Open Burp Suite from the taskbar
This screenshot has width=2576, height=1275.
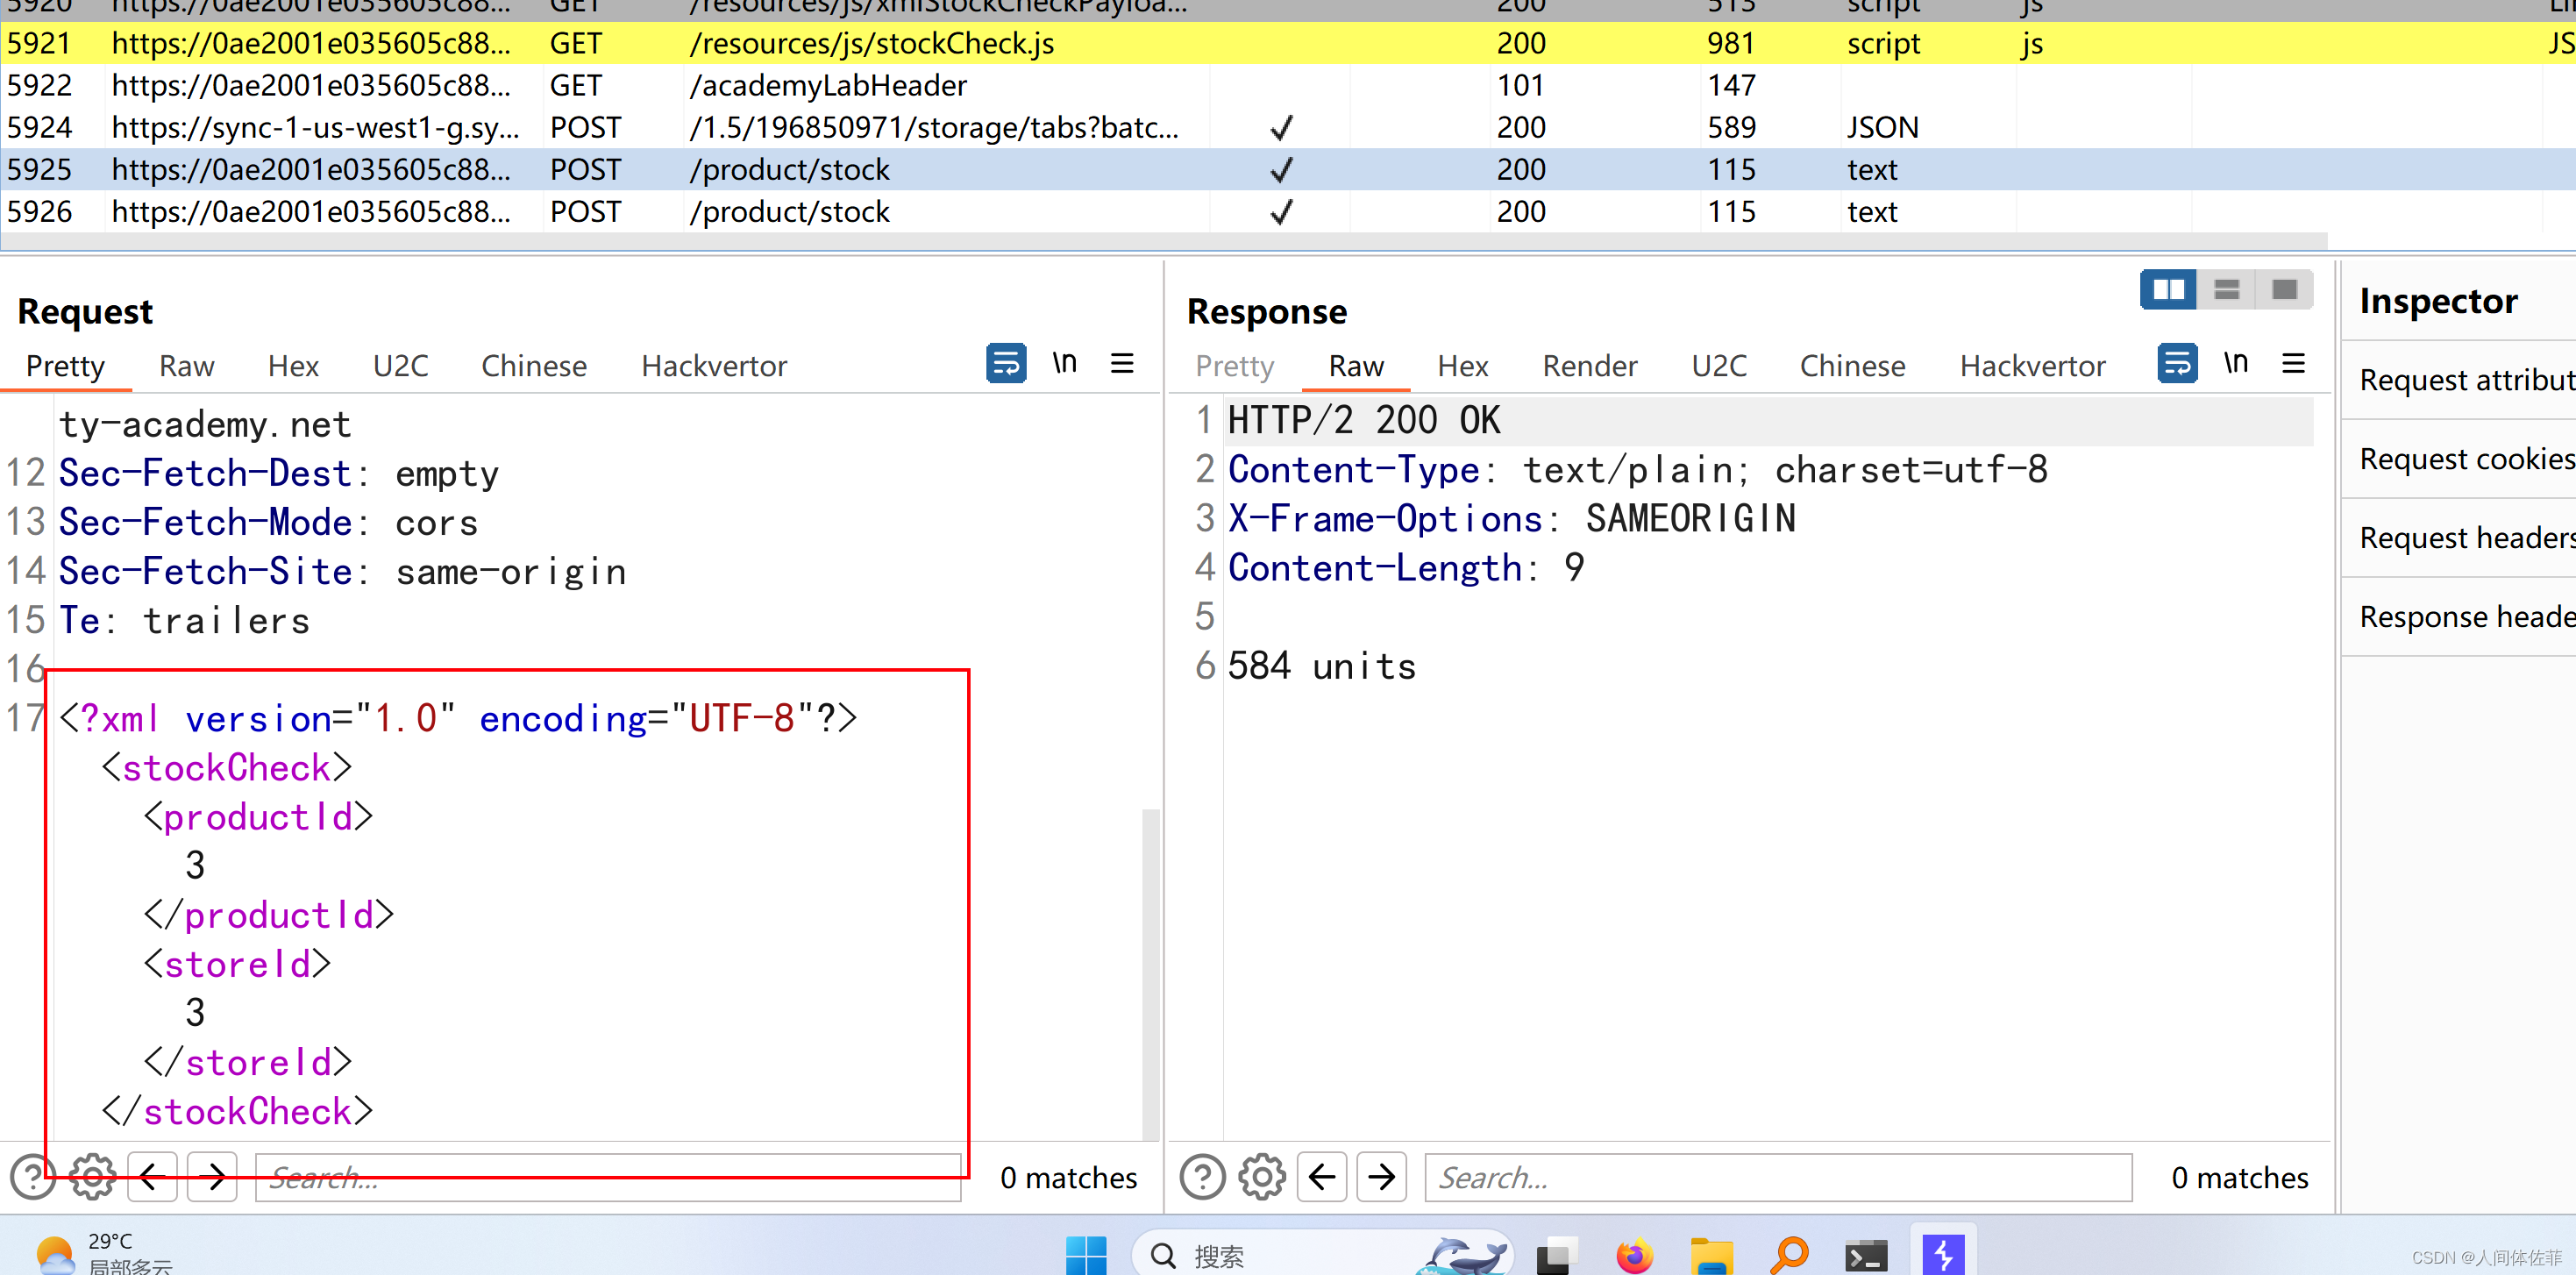pos(1944,1253)
